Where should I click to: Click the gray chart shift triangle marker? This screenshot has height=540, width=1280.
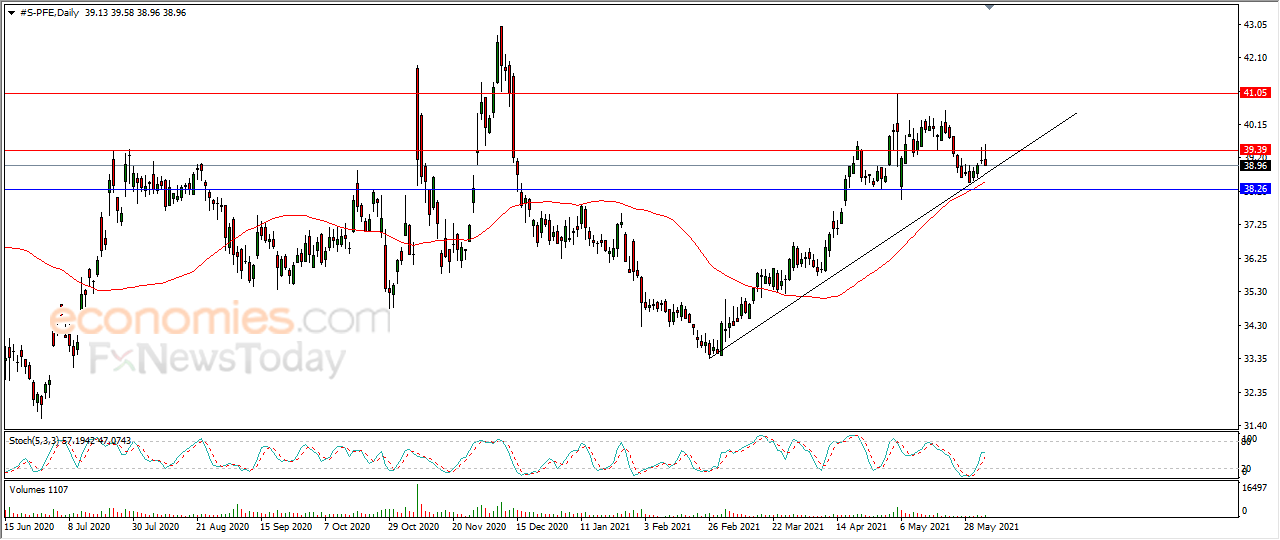tap(989, 8)
